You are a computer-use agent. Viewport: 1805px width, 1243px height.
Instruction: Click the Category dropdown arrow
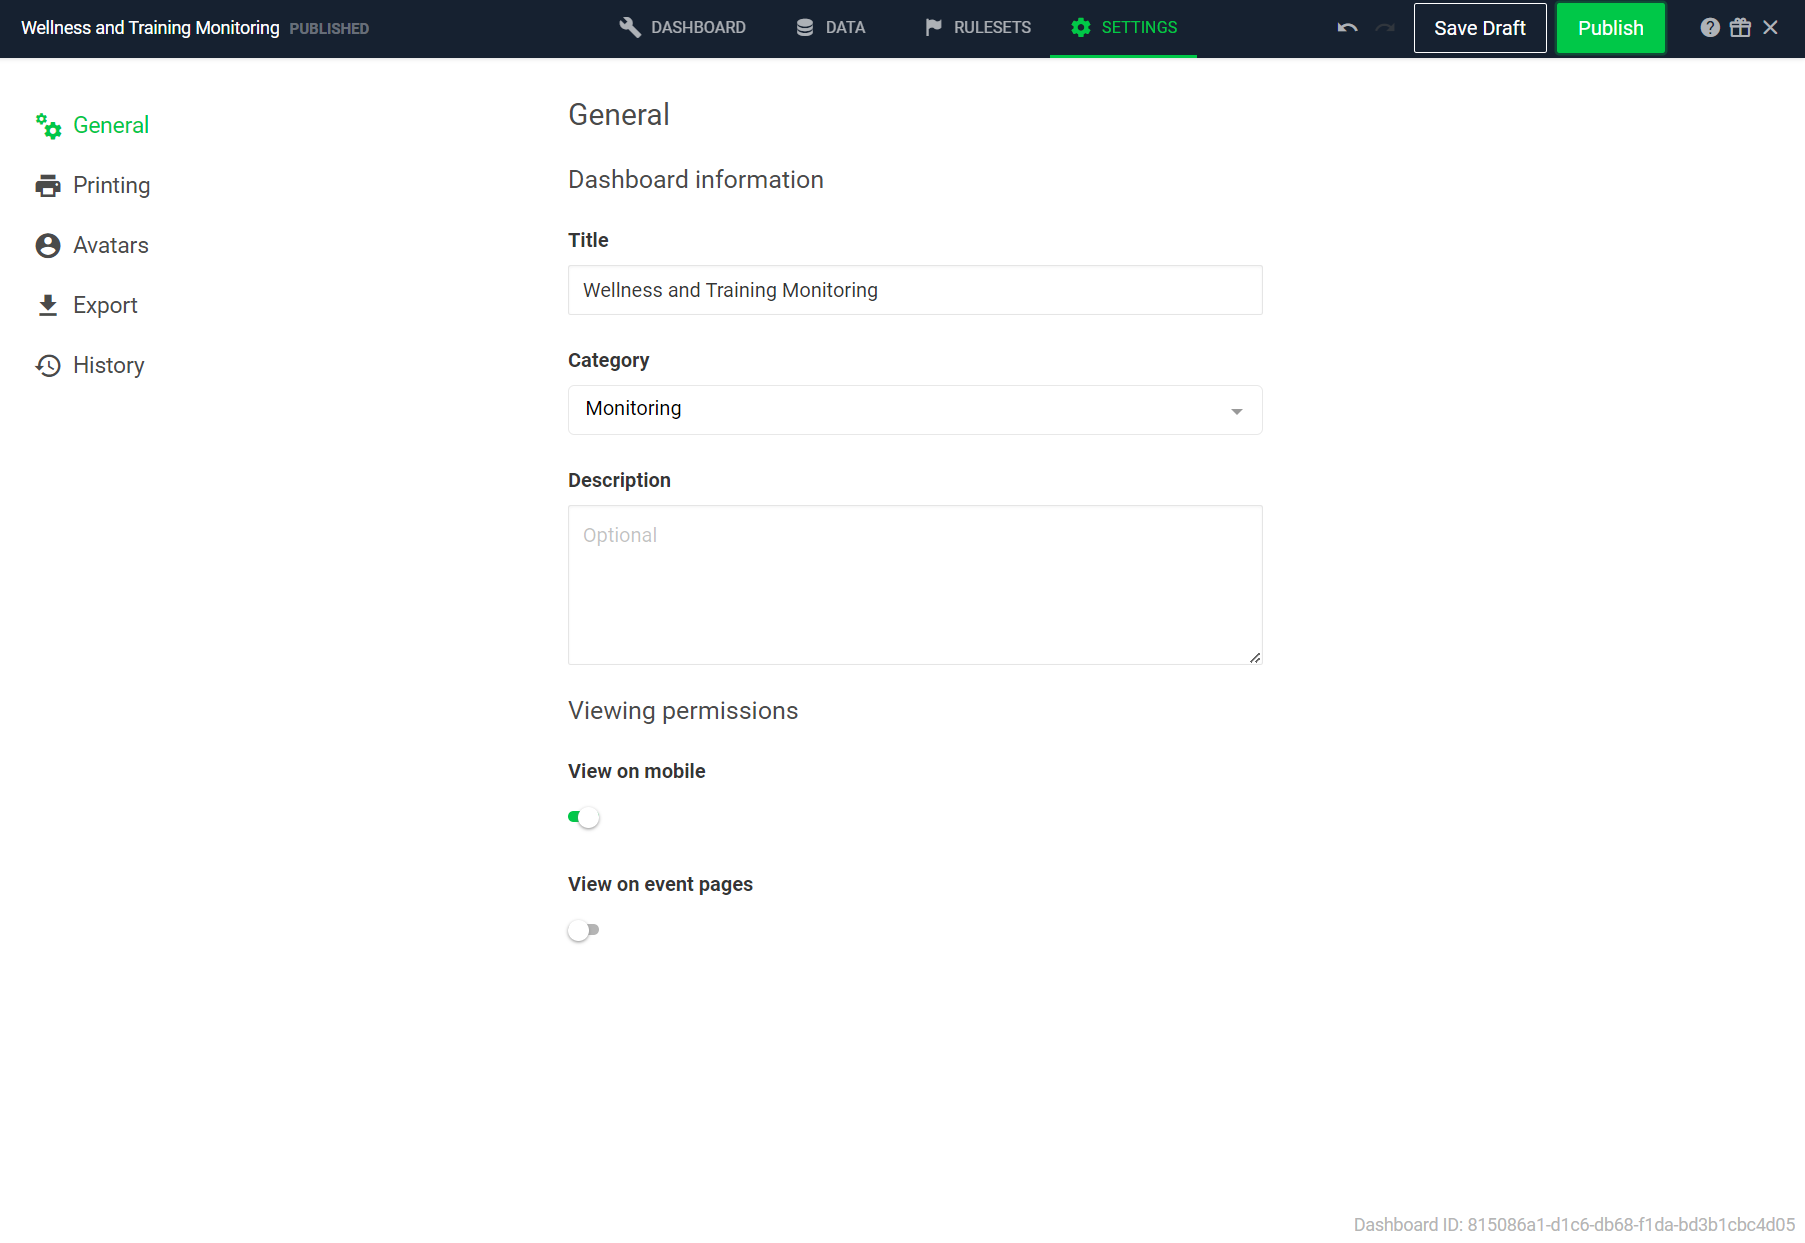[1237, 412]
